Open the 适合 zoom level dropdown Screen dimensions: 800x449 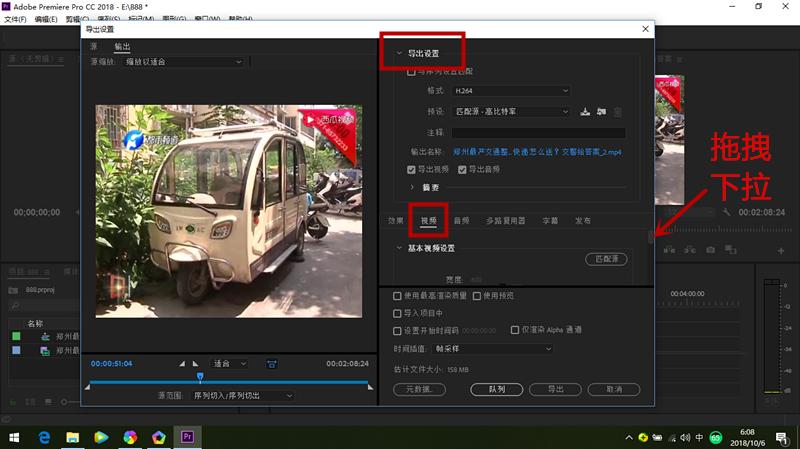click(x=230, y=364)
